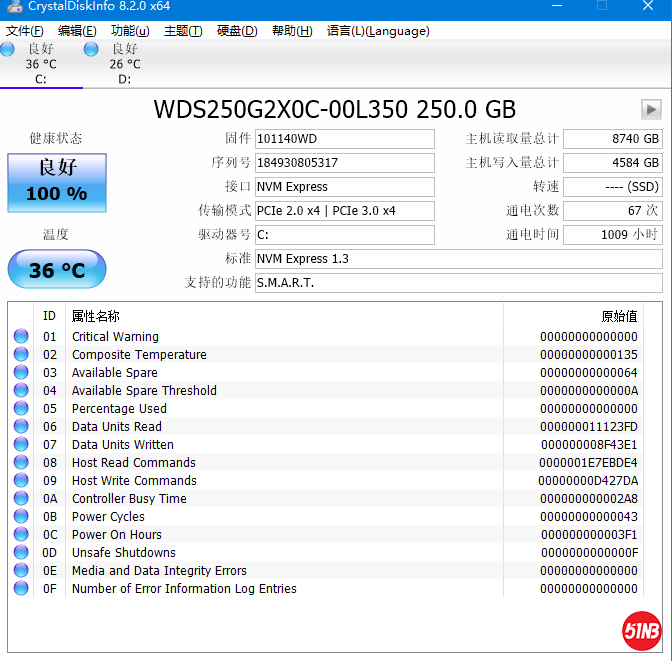The image size is (672, 661).
Task: Select the C: drive status icon
Action: 8,49
